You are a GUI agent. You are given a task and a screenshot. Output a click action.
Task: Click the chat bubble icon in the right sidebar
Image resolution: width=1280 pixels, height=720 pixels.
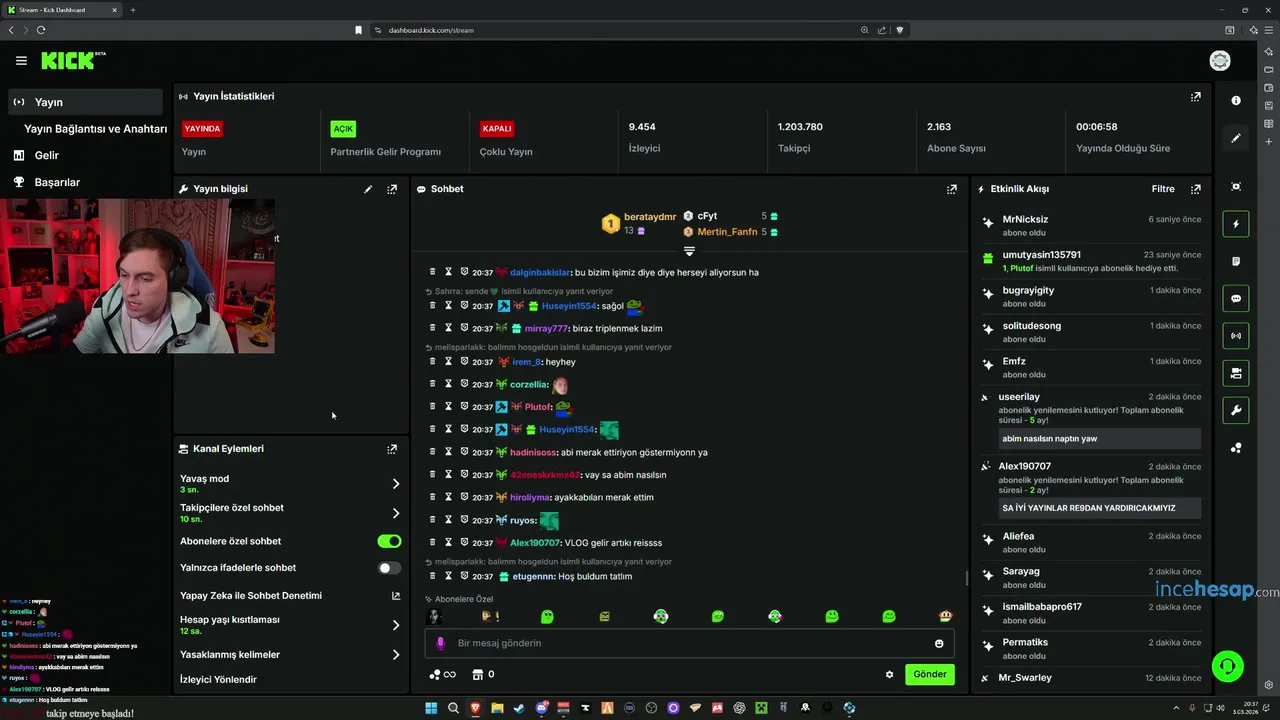[x=1236, y=298]
